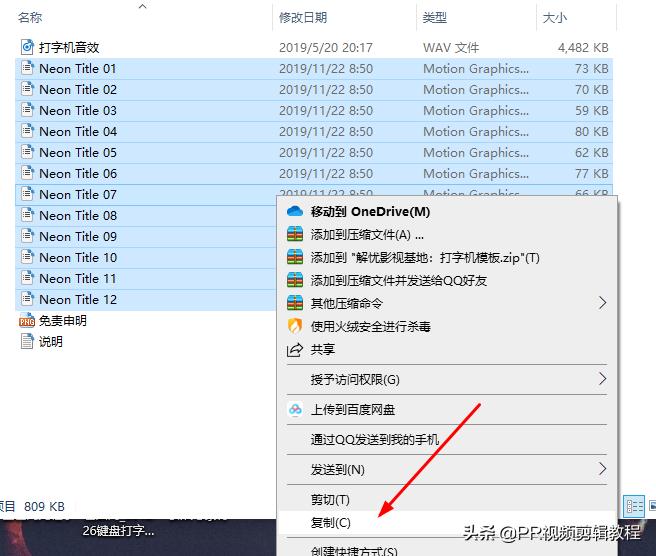Select the file name Neon Title 03
The image size is (656, 556).
[x=78, y=110]
